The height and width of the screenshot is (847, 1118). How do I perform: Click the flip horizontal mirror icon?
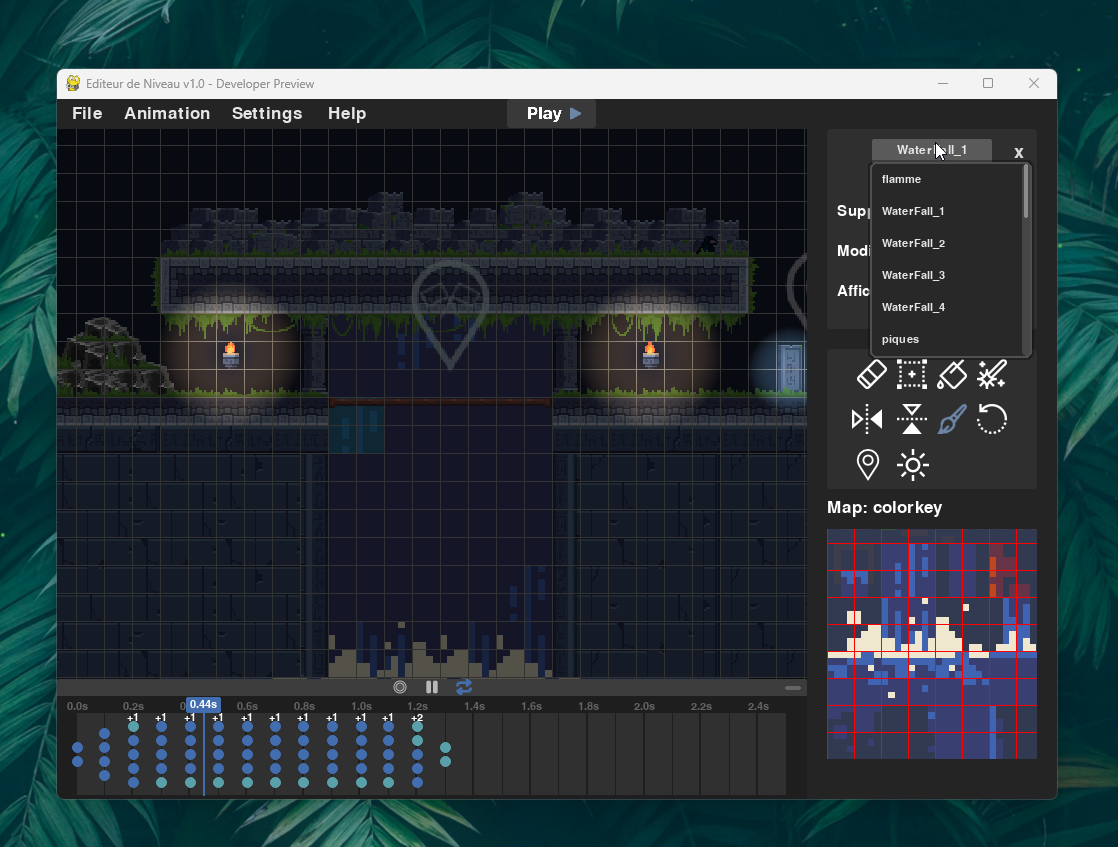point(867,419)
